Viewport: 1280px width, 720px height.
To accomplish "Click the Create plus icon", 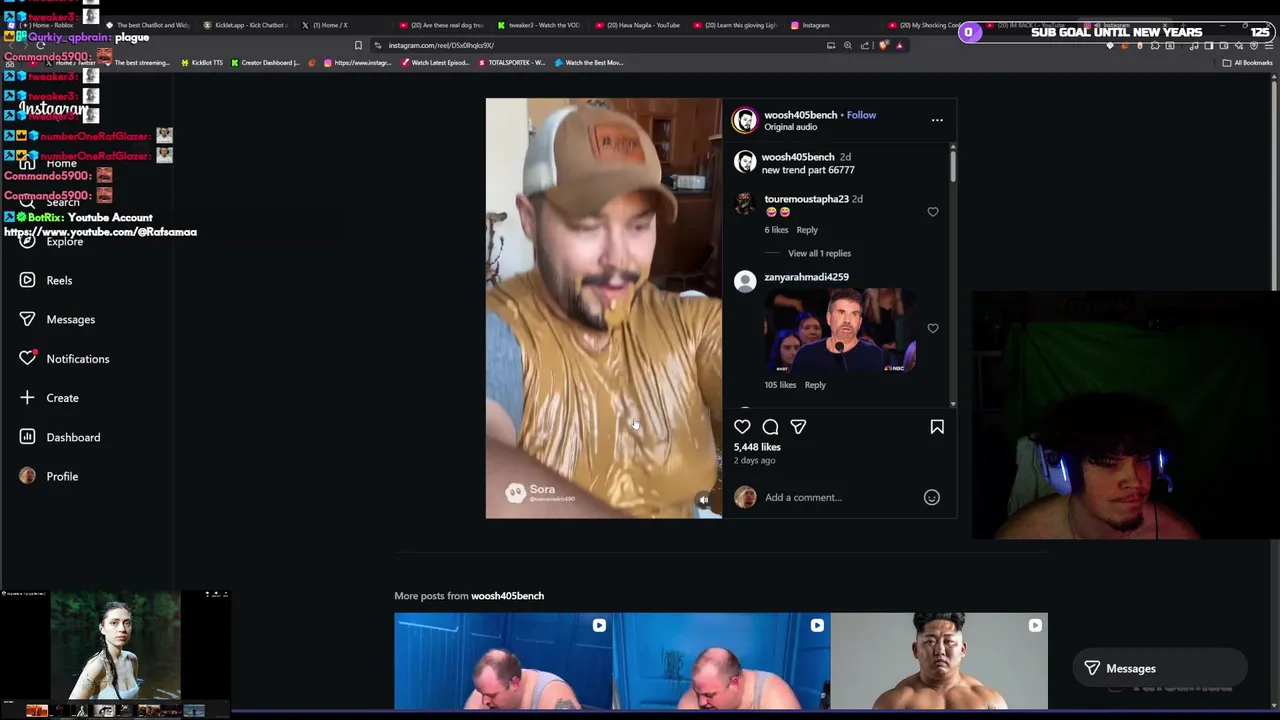I will (27, 398).
